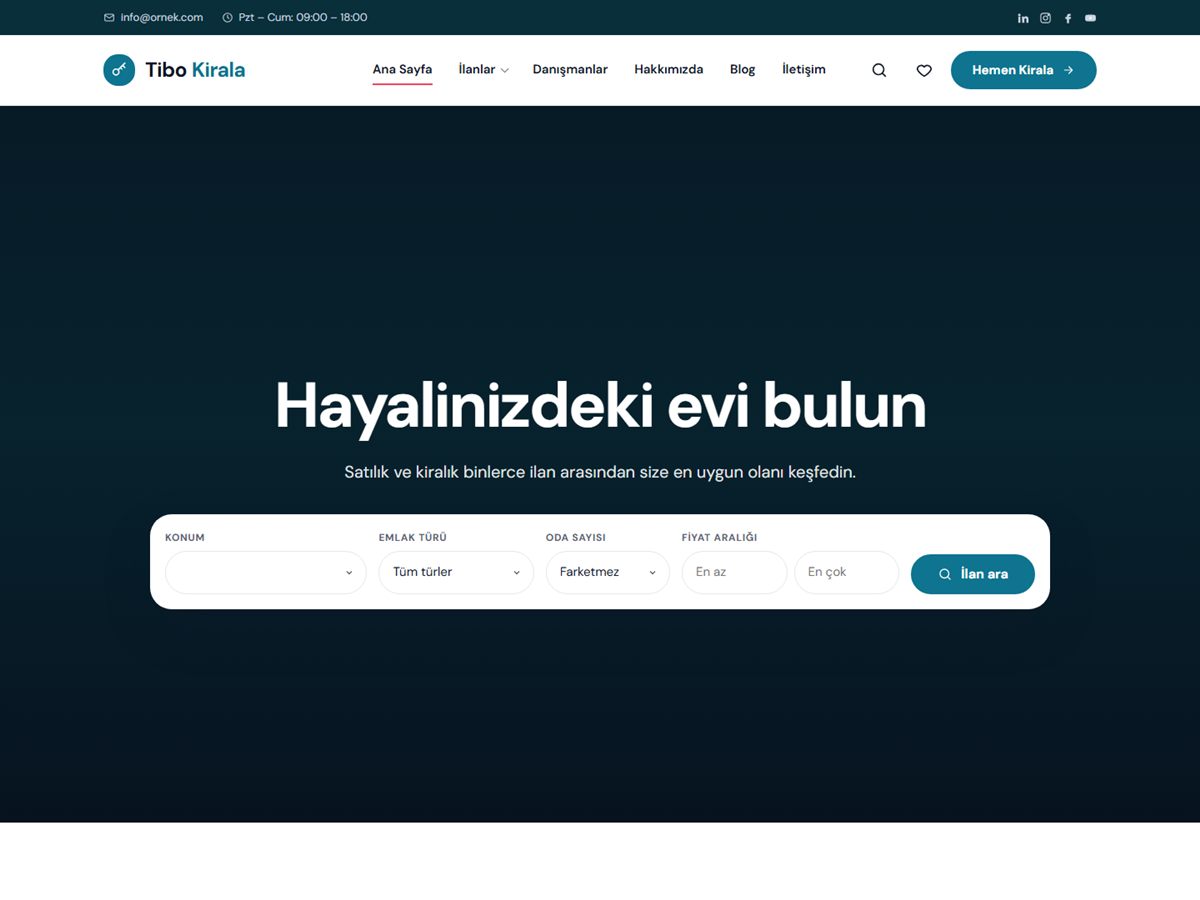Click the Tibo Kirala logo text
The image size is (1200, 900).
[x=195, y=70]
